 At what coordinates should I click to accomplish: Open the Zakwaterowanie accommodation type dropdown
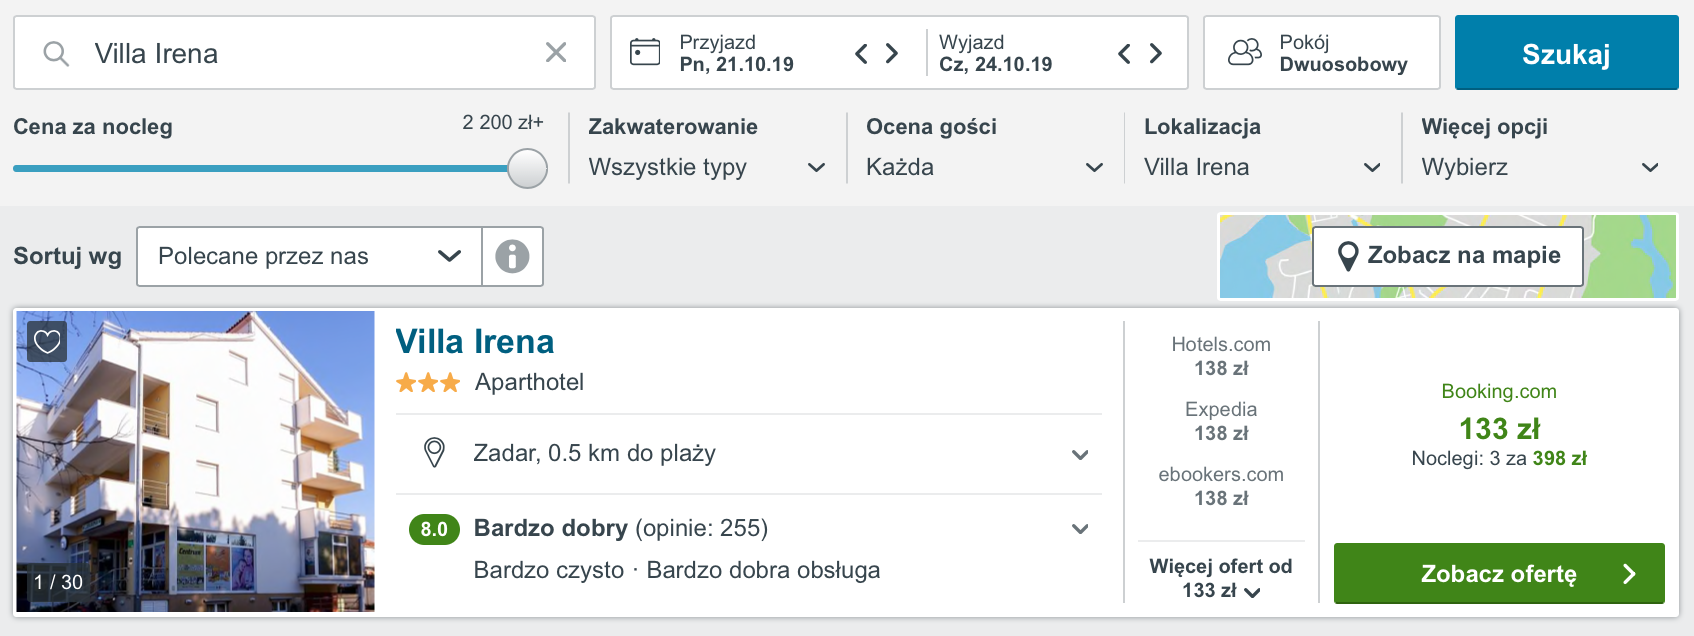click(x=707, y=167)
